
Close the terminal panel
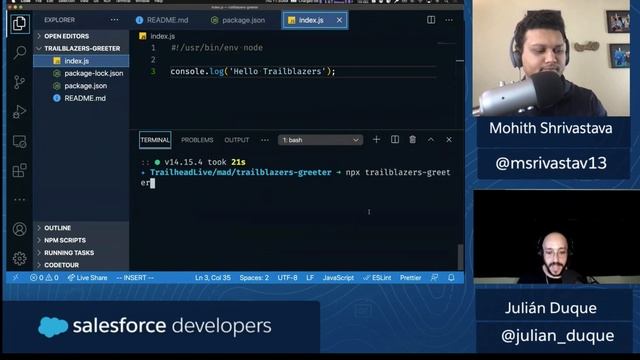coord(449,140)
